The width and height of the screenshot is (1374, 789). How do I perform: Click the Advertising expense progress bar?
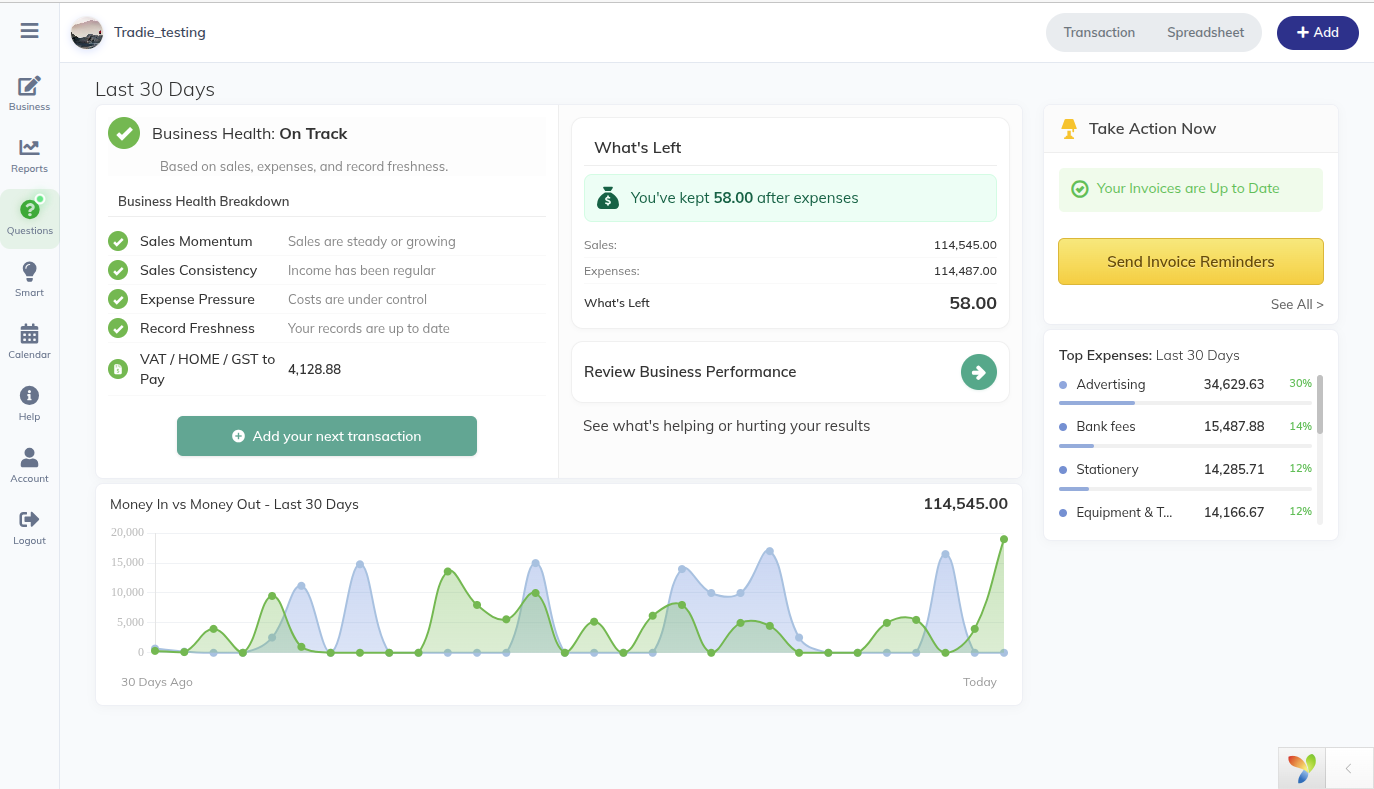click(x=1185, y=403)
